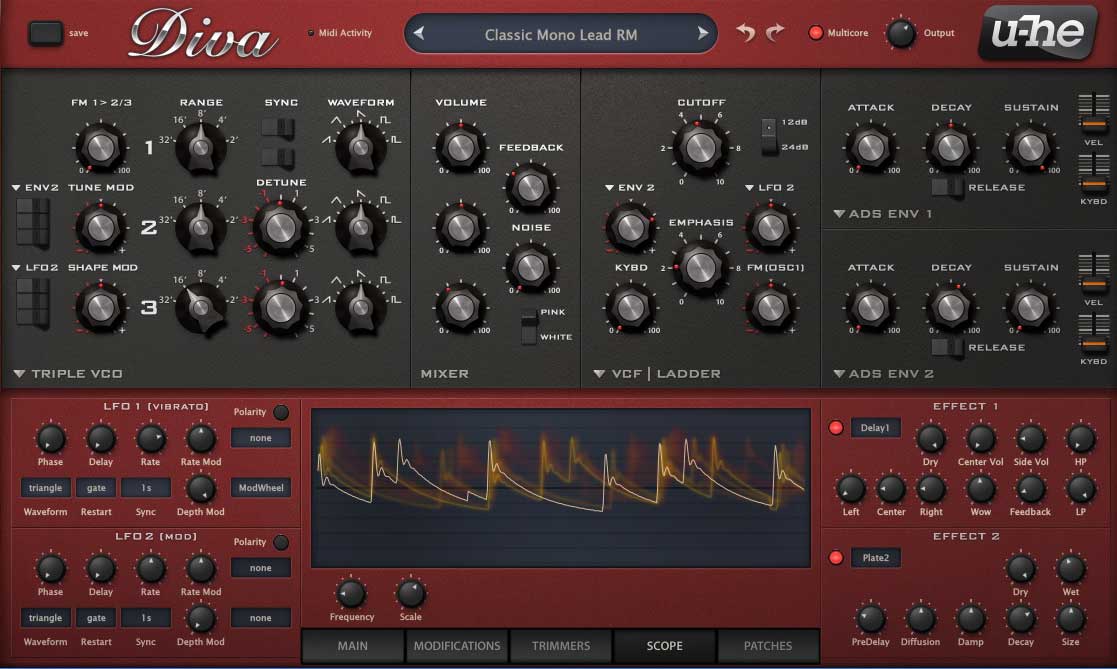Click the mixer Feedback knob
1117x669 pixels.
click(x=530, y=187)
